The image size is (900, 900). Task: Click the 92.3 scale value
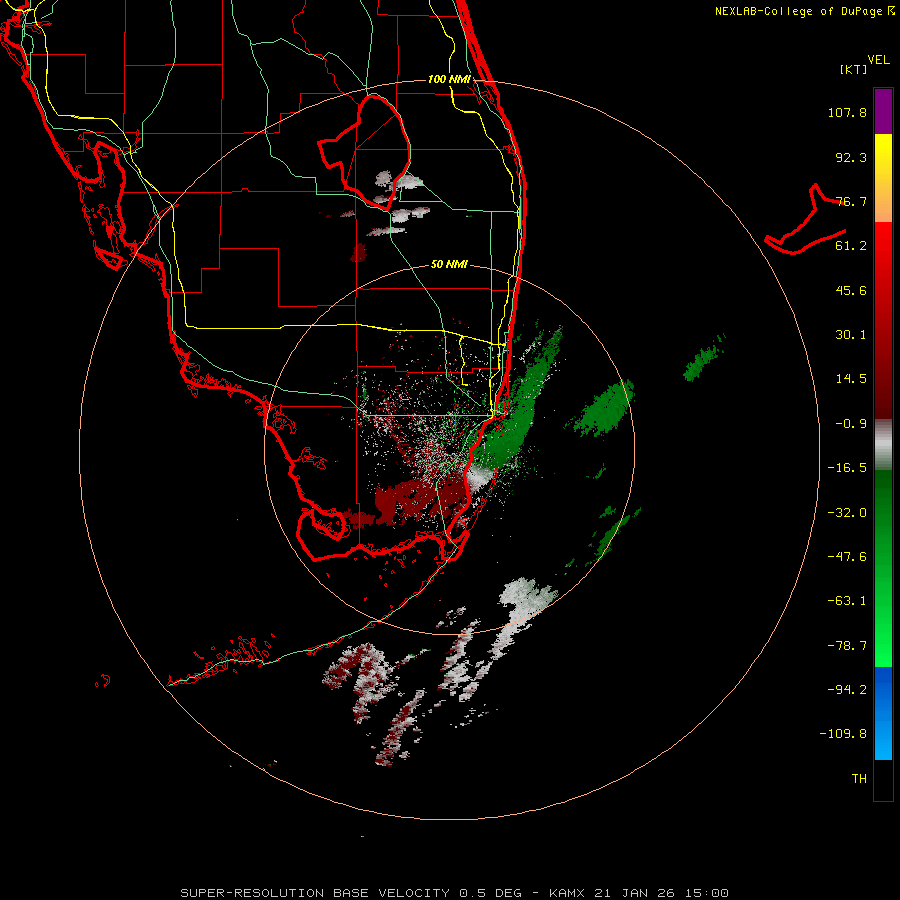pos(851,157)
